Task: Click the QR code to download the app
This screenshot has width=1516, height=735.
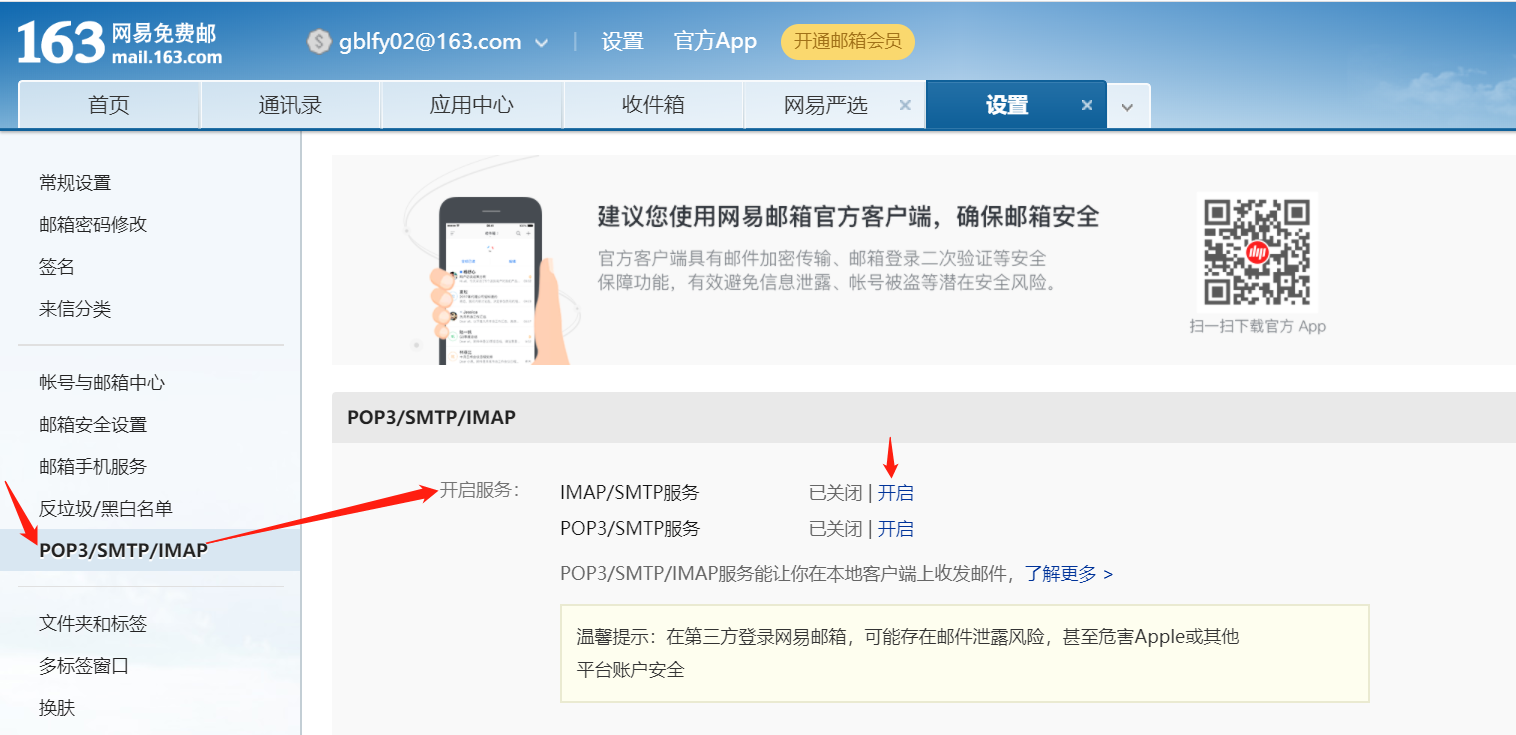Action: [1257, 252]
